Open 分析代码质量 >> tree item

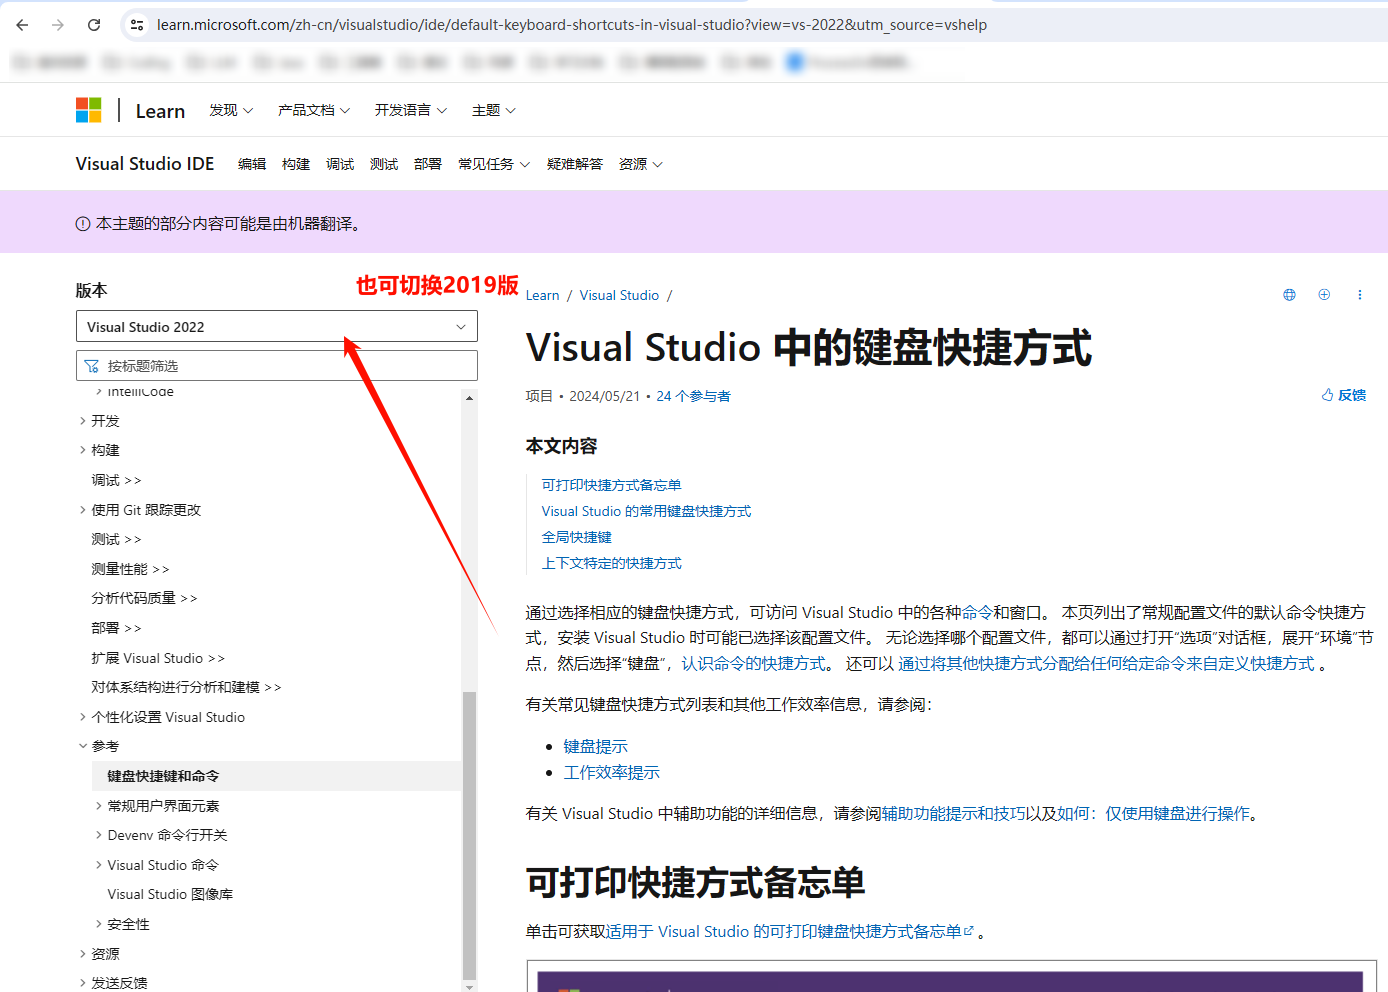[144, 598]
